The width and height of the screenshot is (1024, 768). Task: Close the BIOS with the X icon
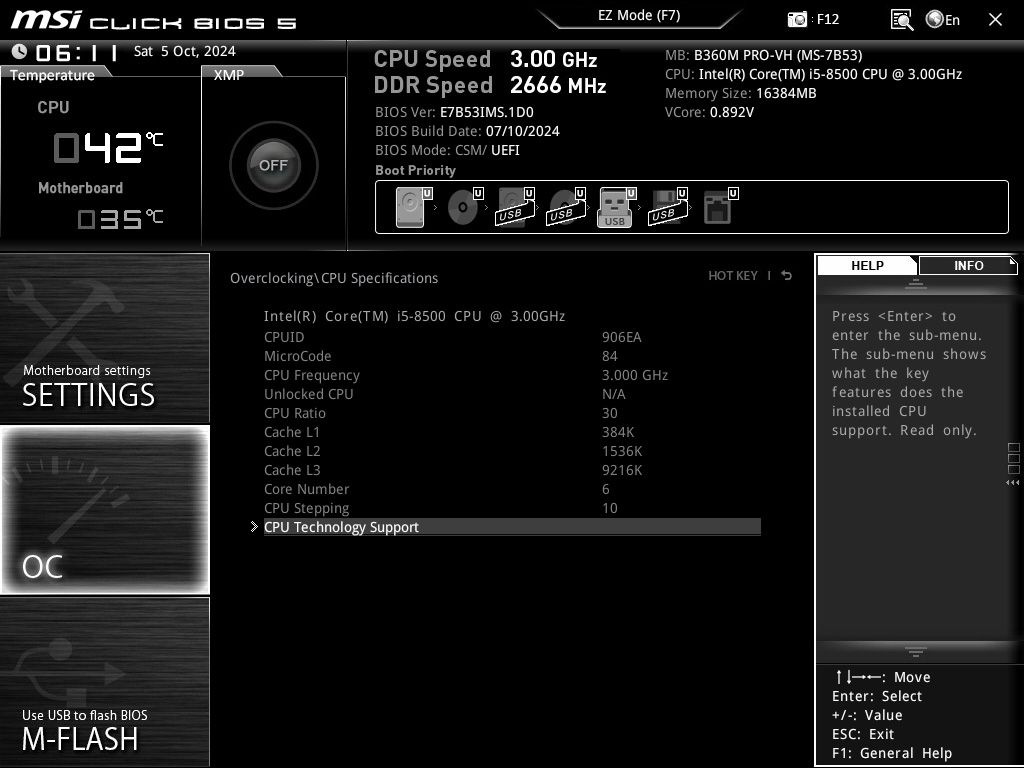tap(995, 20)
